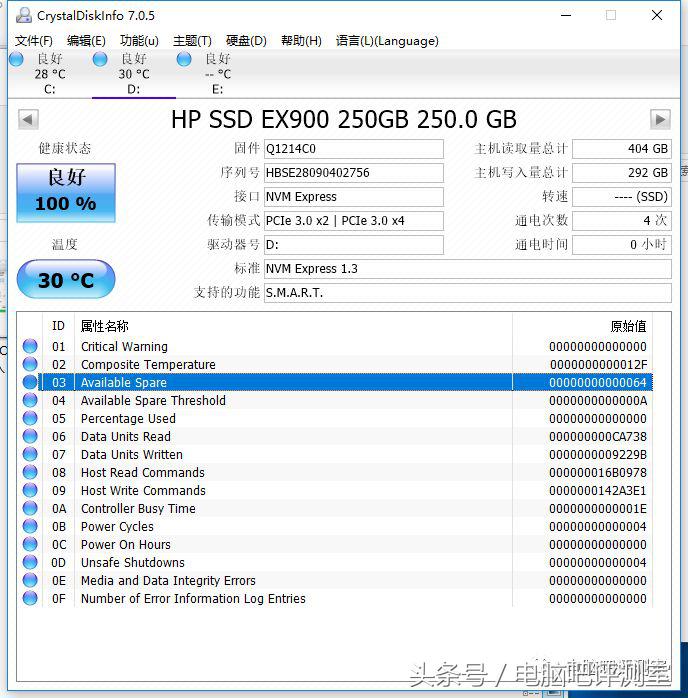
Task: Click status orb of Percentage Used row
Action: (30, 418)
